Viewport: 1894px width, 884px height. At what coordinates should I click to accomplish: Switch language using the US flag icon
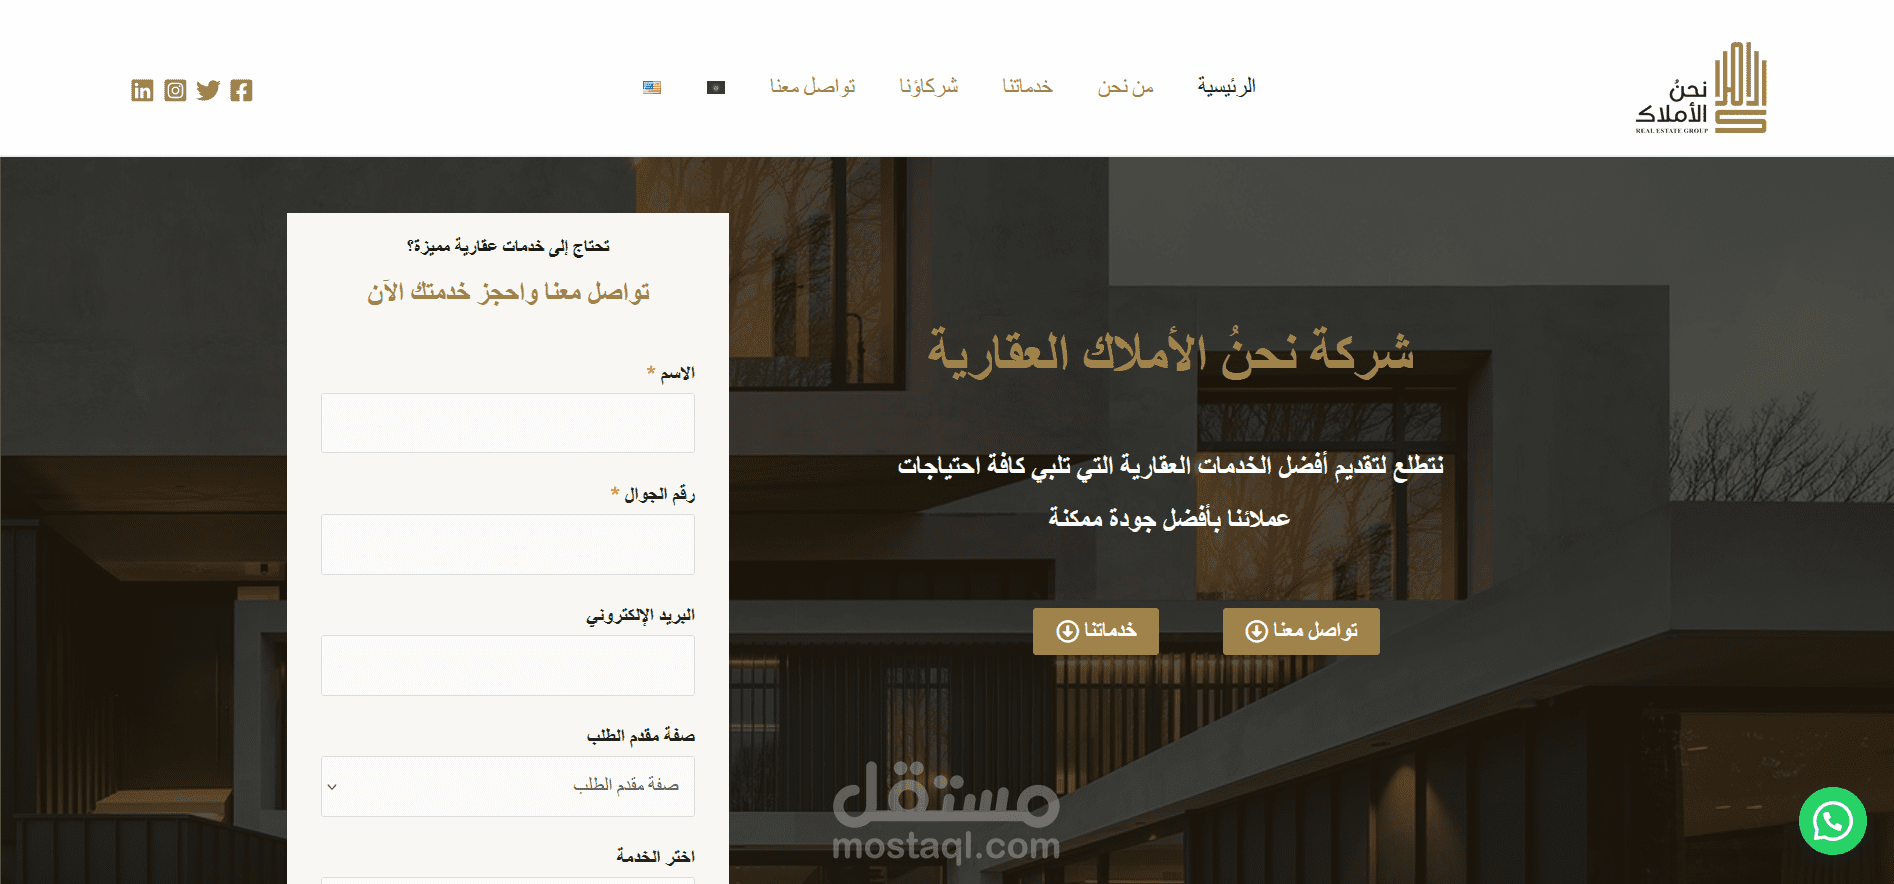click(x=652, y=88)
